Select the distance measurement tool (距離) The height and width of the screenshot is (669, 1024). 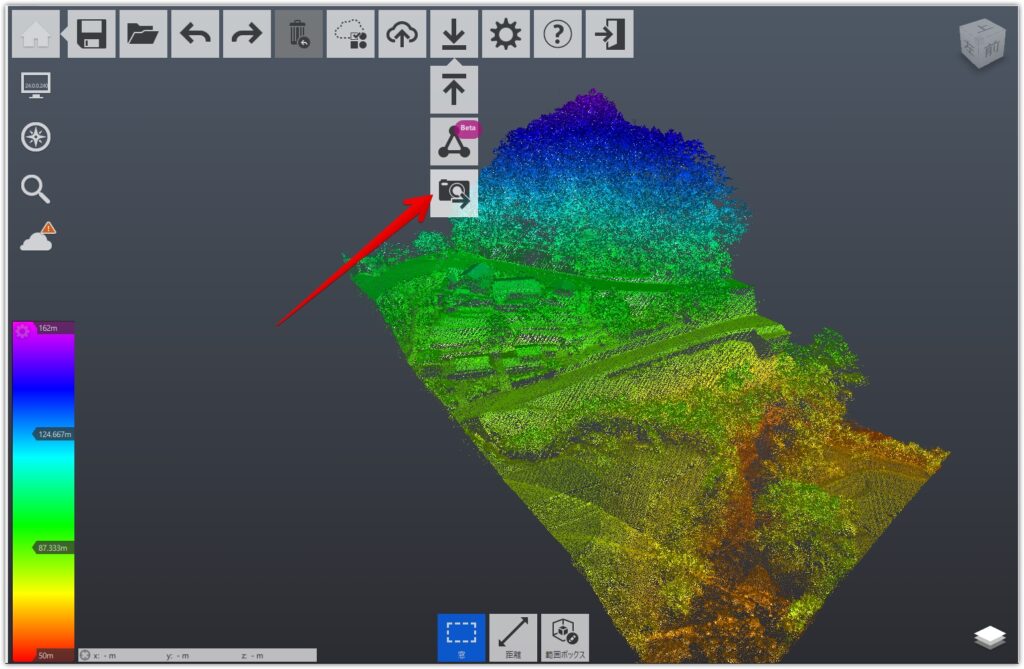click(x=513, y=638)
